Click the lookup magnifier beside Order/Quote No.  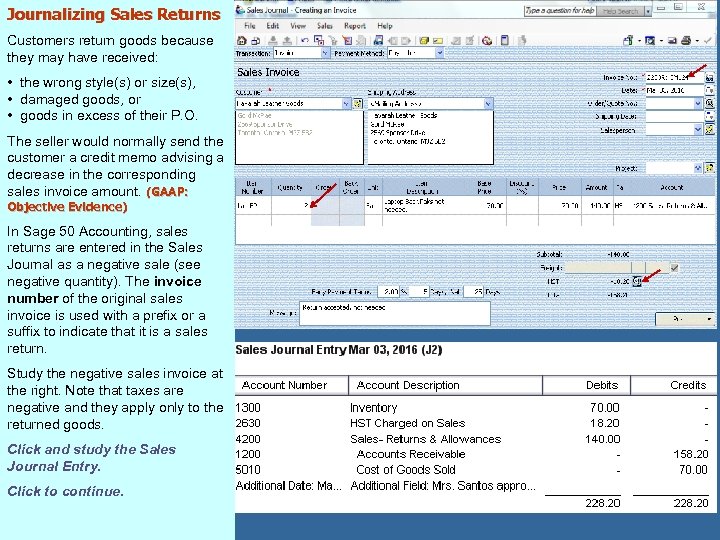point(709,103)
